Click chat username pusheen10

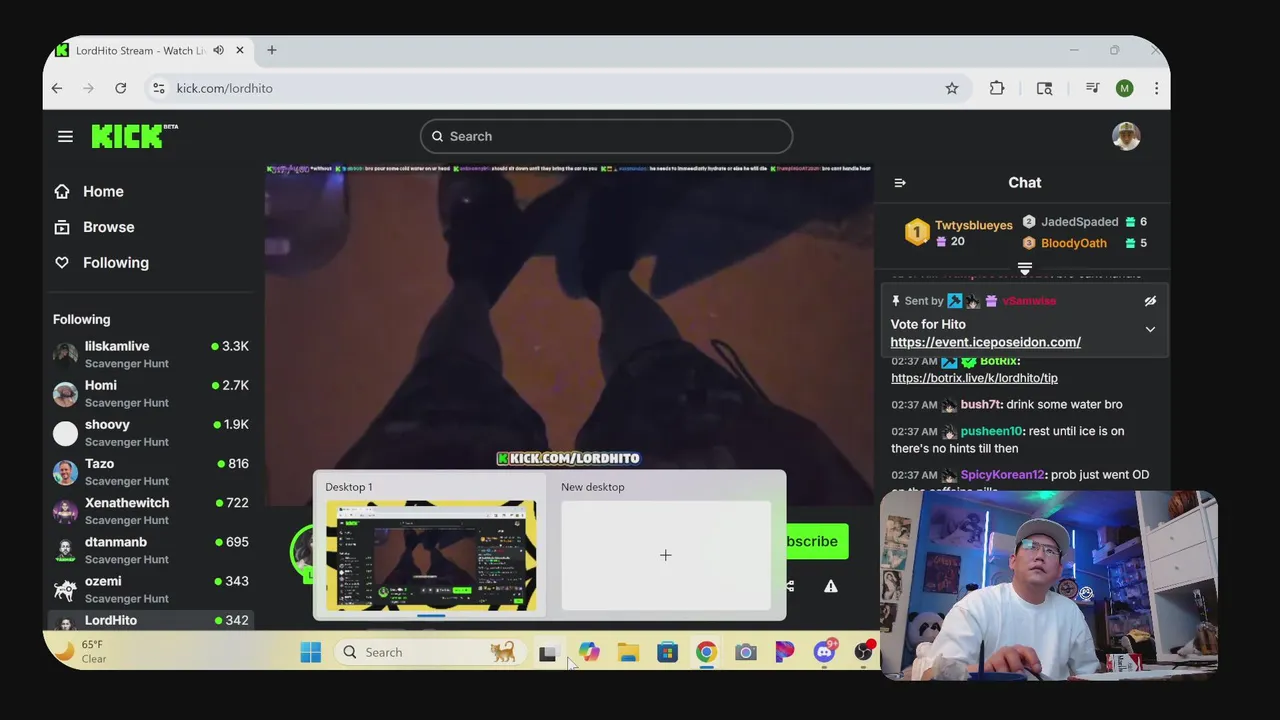[991, 431]
